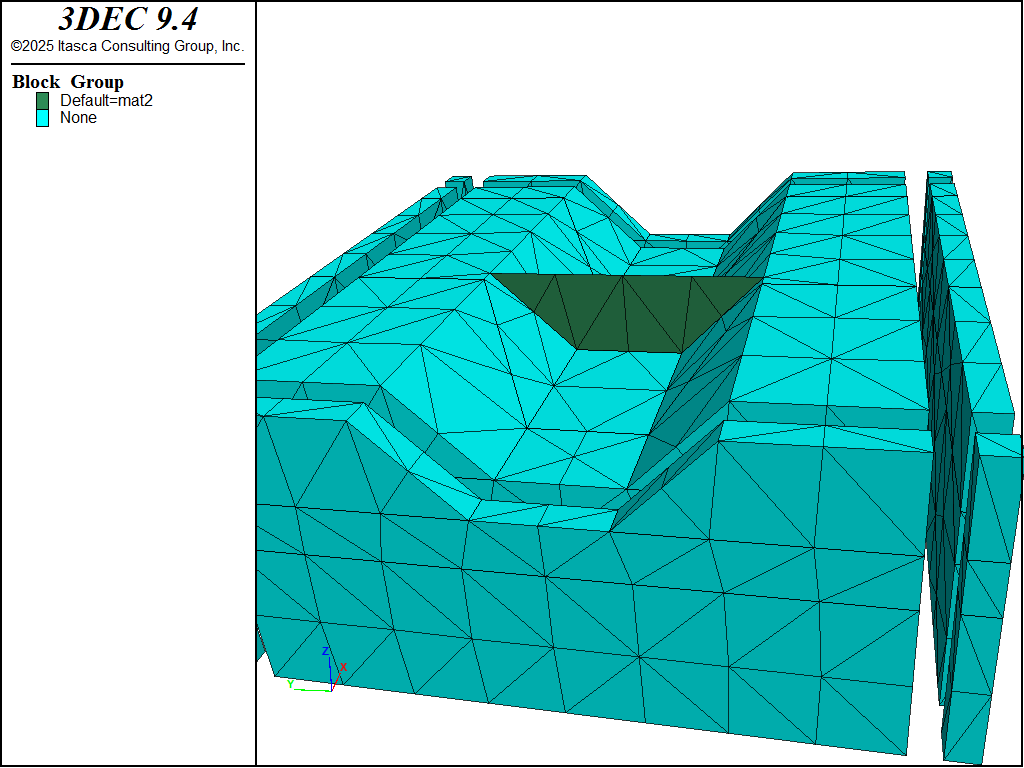Click the Block Group legend heading
Screen dimensions: 1024x768
tap(68, 82)
